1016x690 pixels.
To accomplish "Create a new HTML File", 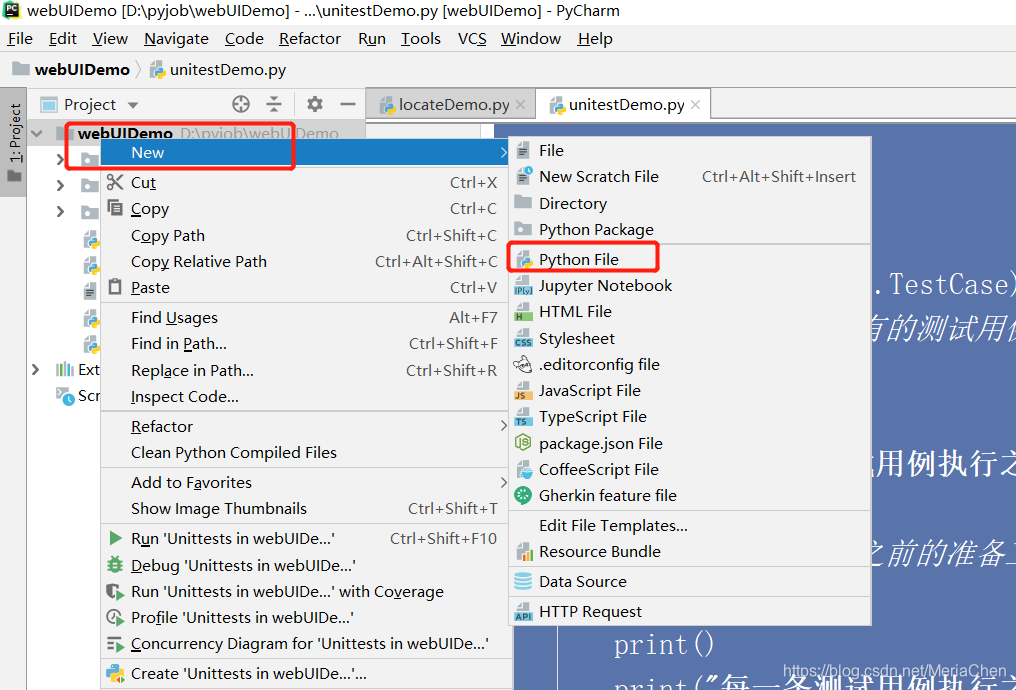I will tap(690, 312).
